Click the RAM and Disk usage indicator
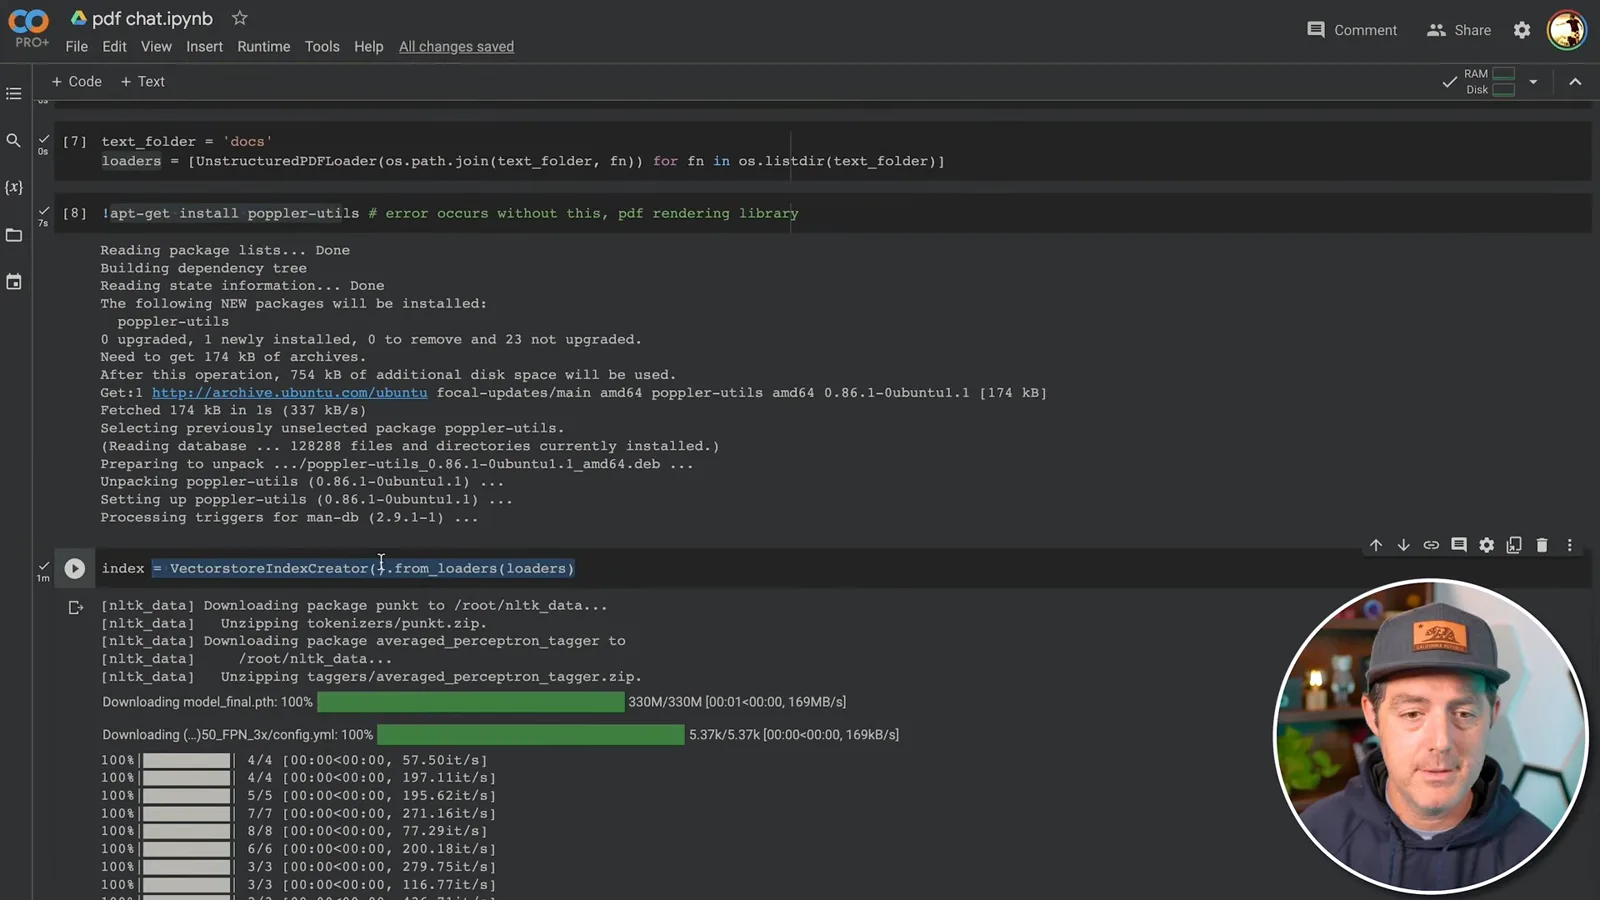Image resolution: width=1600 pixels, height=900 pixels. pyautogui.click(x=1489, y=82)
